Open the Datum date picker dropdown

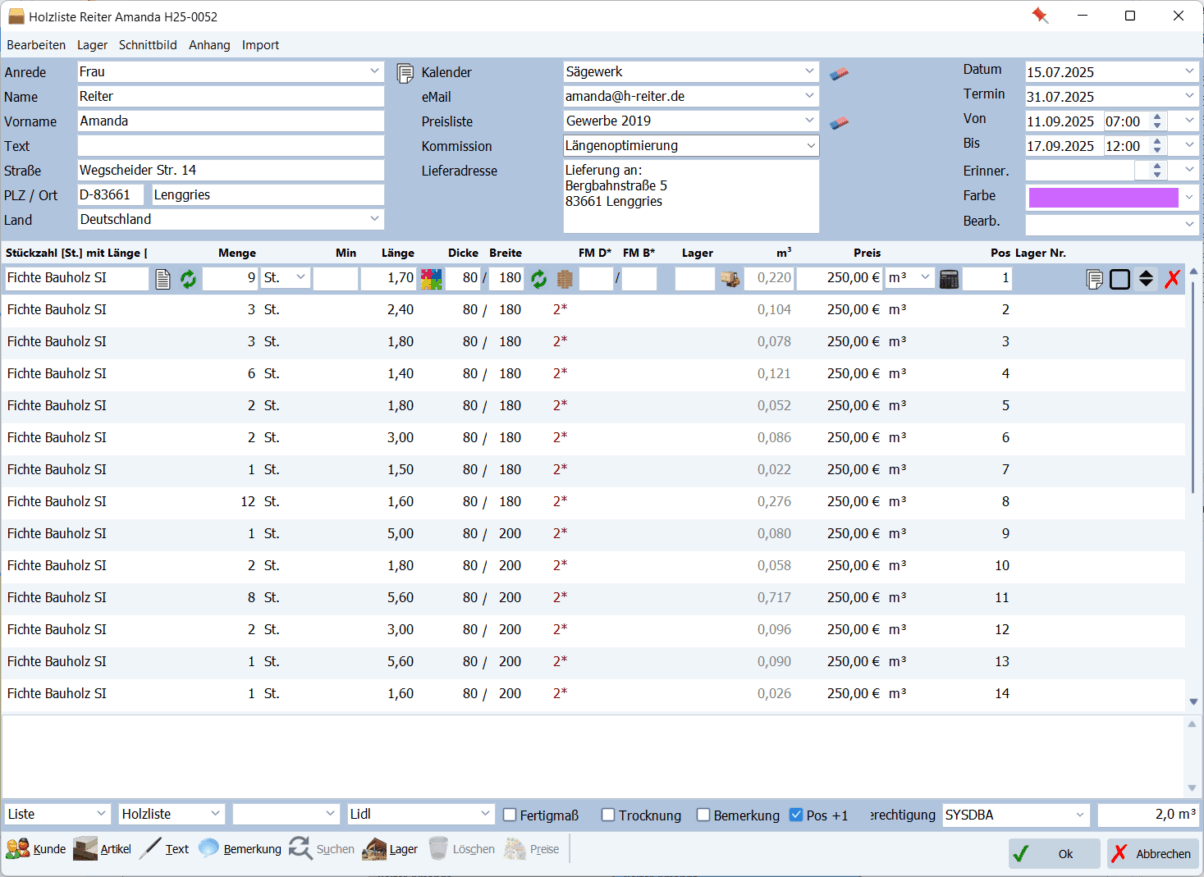point(1189,71)
